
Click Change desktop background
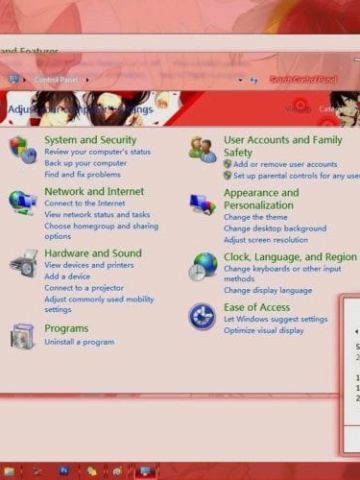click(275, 229)
